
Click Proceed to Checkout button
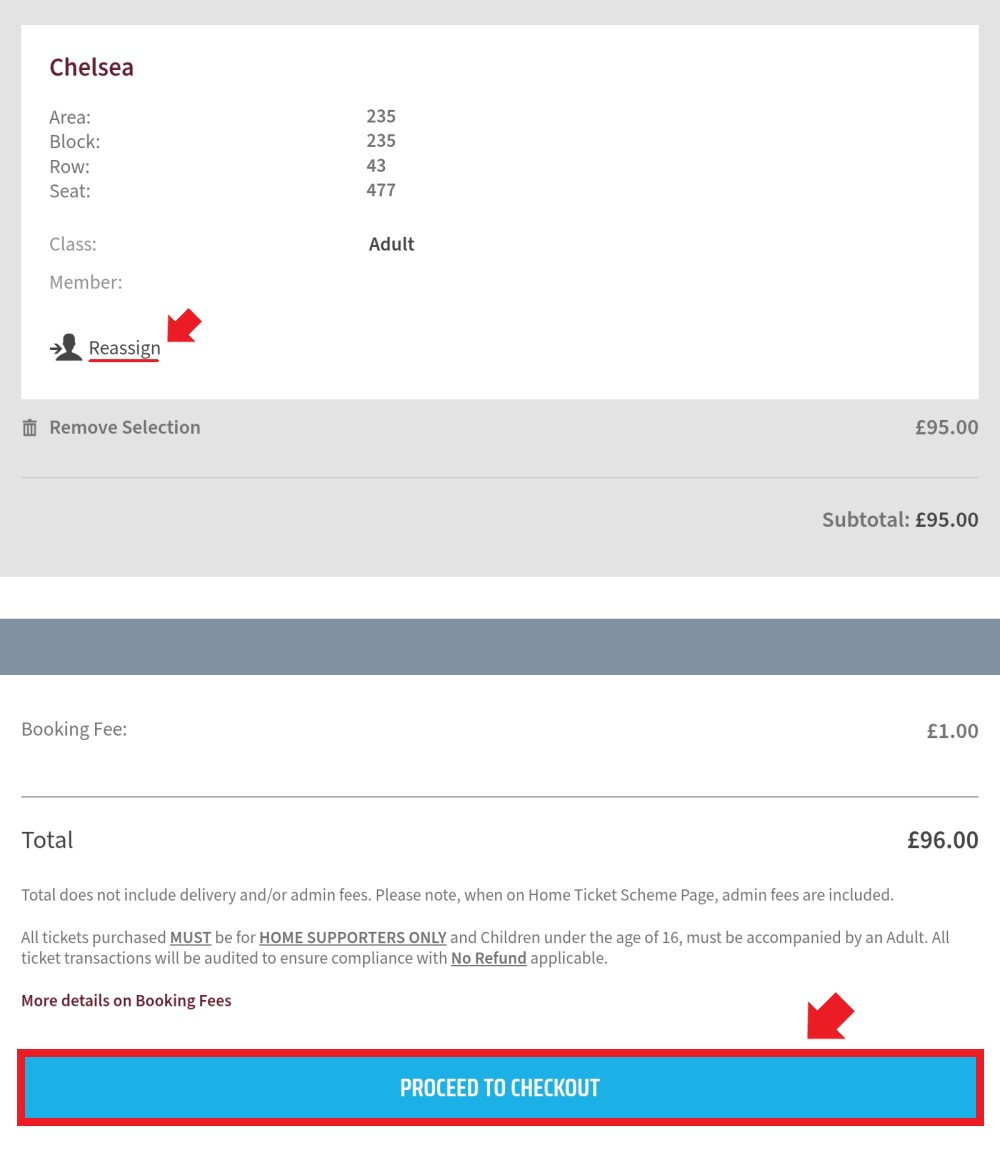click(x=500, y=1088)
